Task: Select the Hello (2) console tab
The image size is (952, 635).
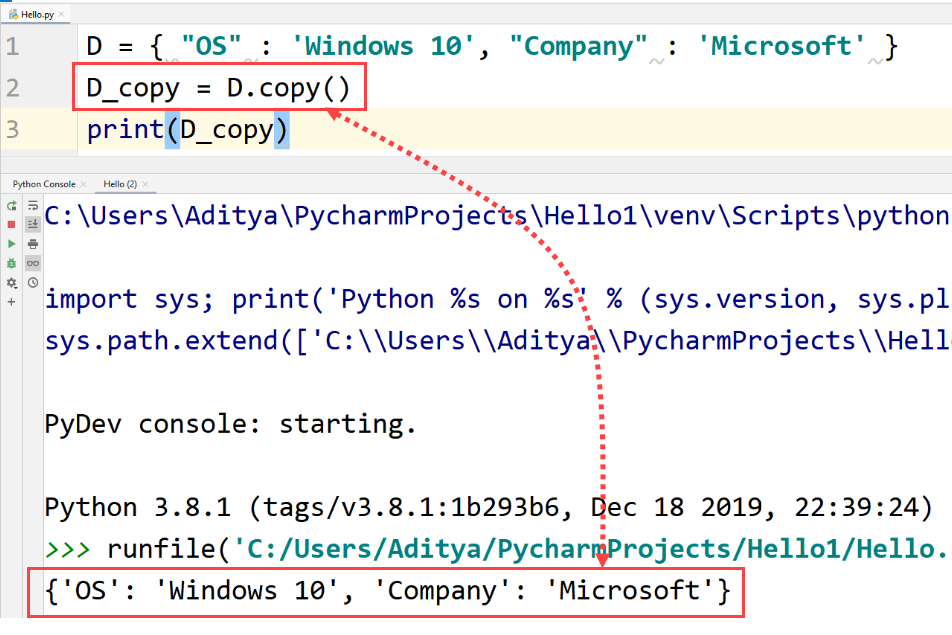Action: click(x=120, y=184)
